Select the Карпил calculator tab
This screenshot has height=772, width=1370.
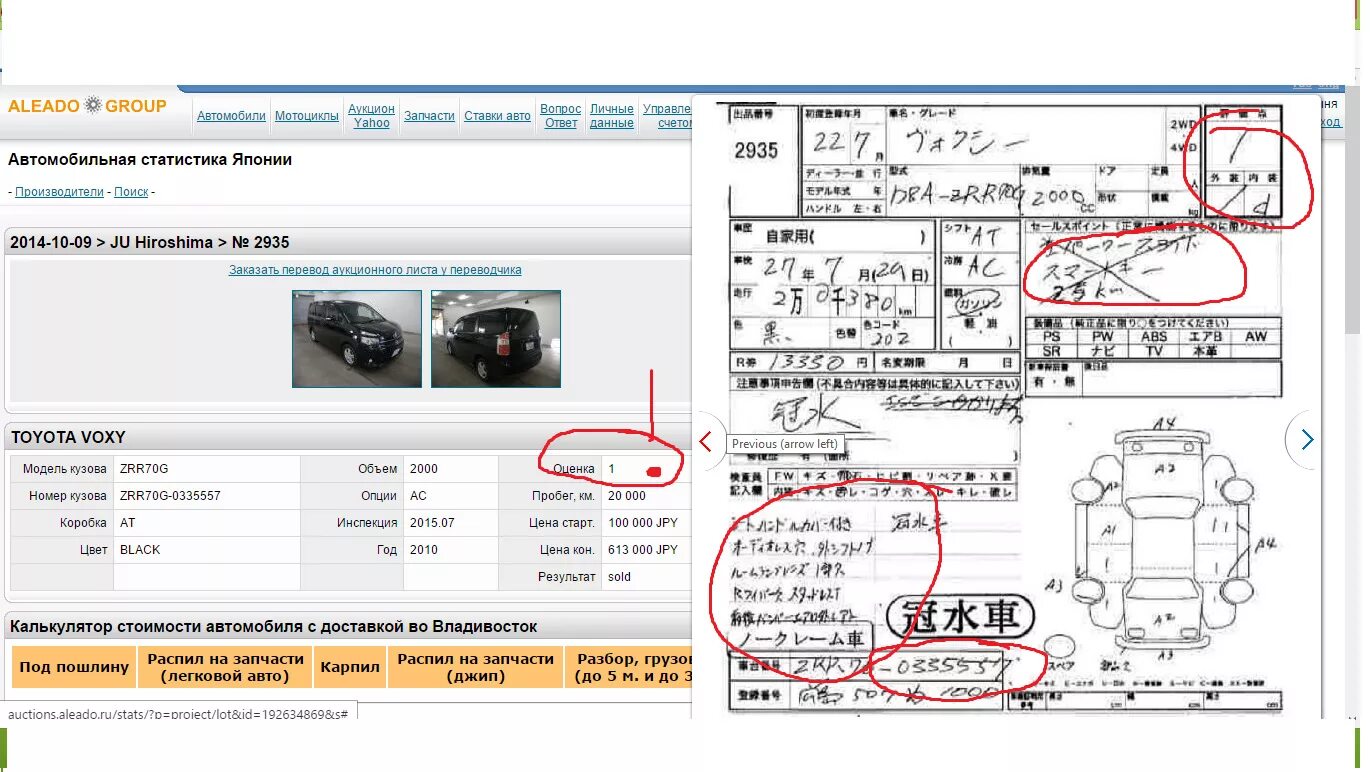349,667
